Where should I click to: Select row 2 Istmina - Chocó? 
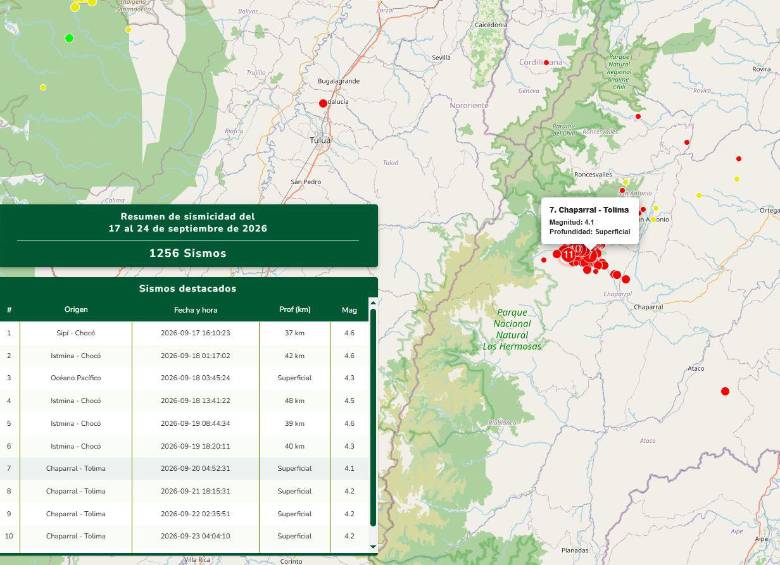click(x=184, y=356)
